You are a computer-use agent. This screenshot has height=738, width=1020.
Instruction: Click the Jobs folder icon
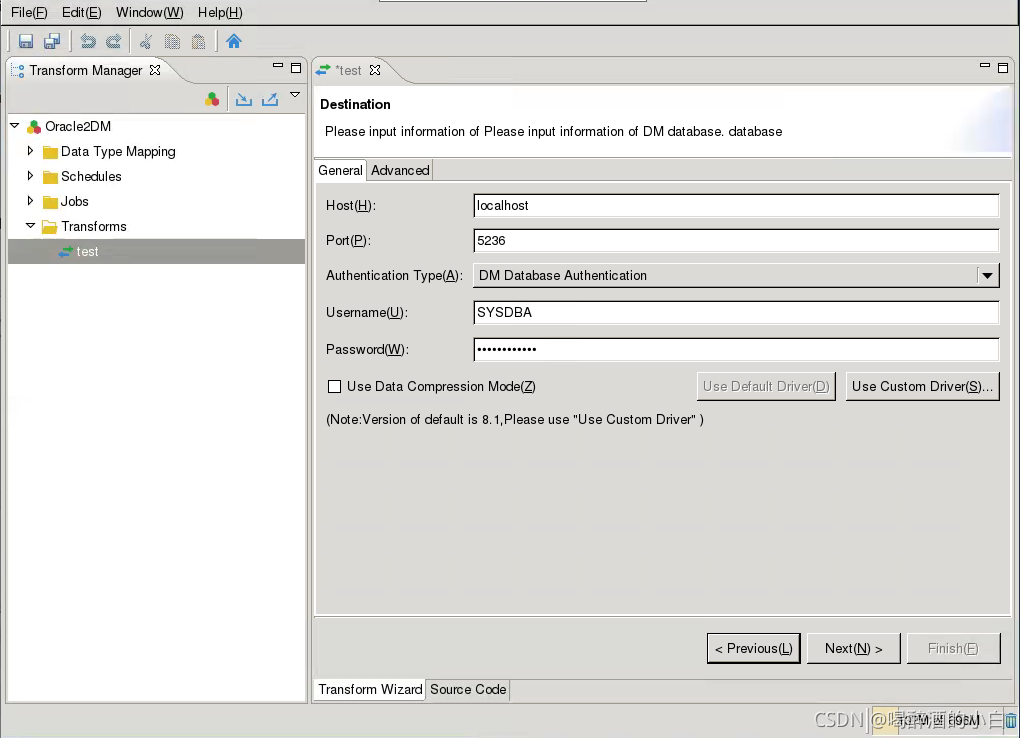[50, 202]
